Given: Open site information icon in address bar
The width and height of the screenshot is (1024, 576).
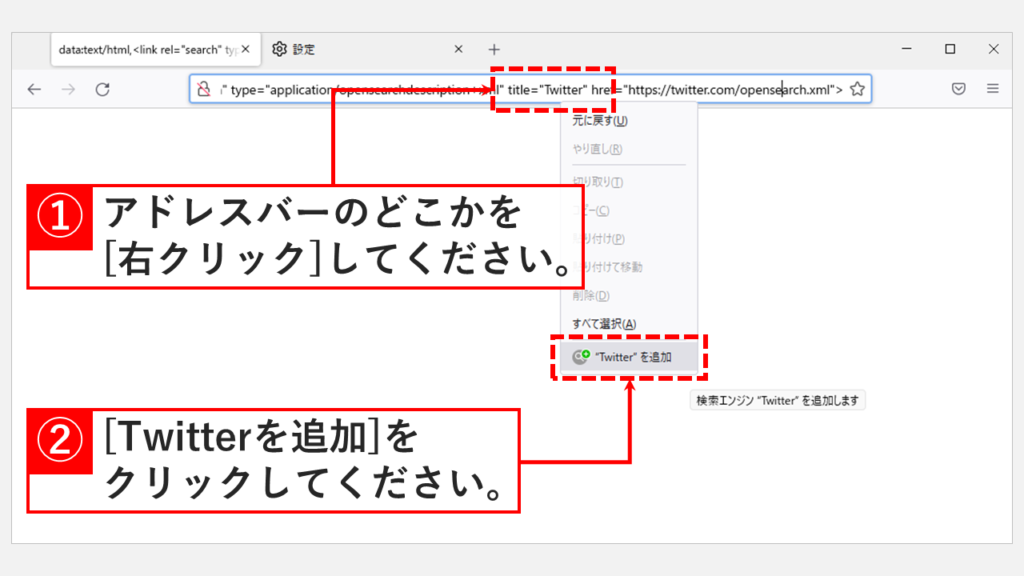Looking at the screenshot, I should point(204,89).
